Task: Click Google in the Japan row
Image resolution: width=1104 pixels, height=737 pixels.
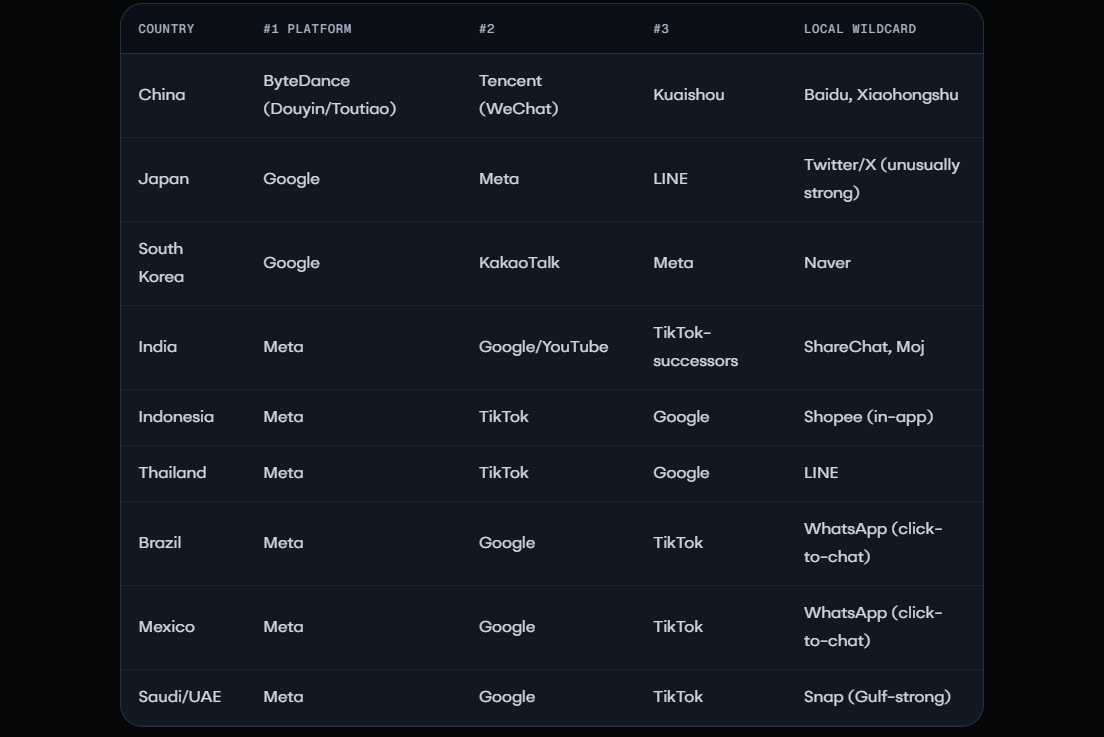Action: (x=291, y=179)
